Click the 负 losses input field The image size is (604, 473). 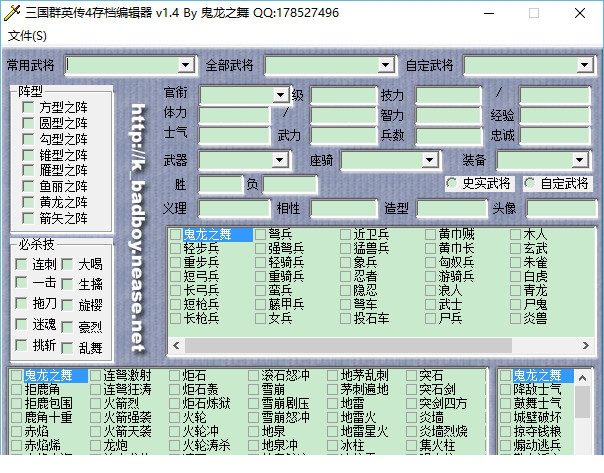tap(290, 184)
